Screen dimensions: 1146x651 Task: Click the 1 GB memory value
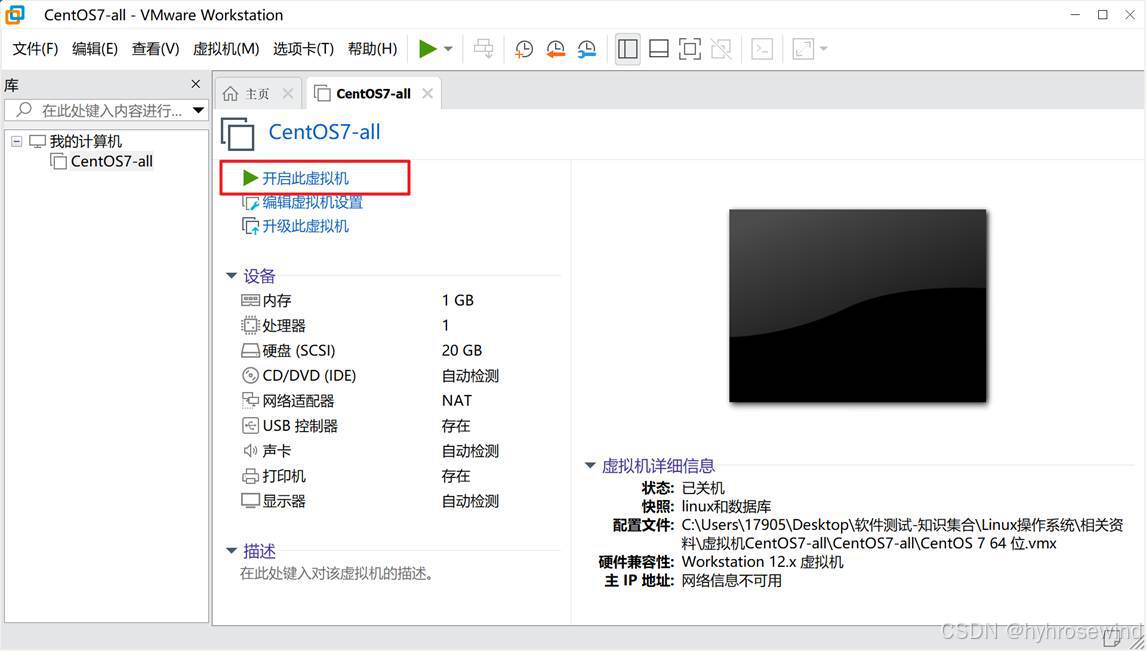pos(458,300)
